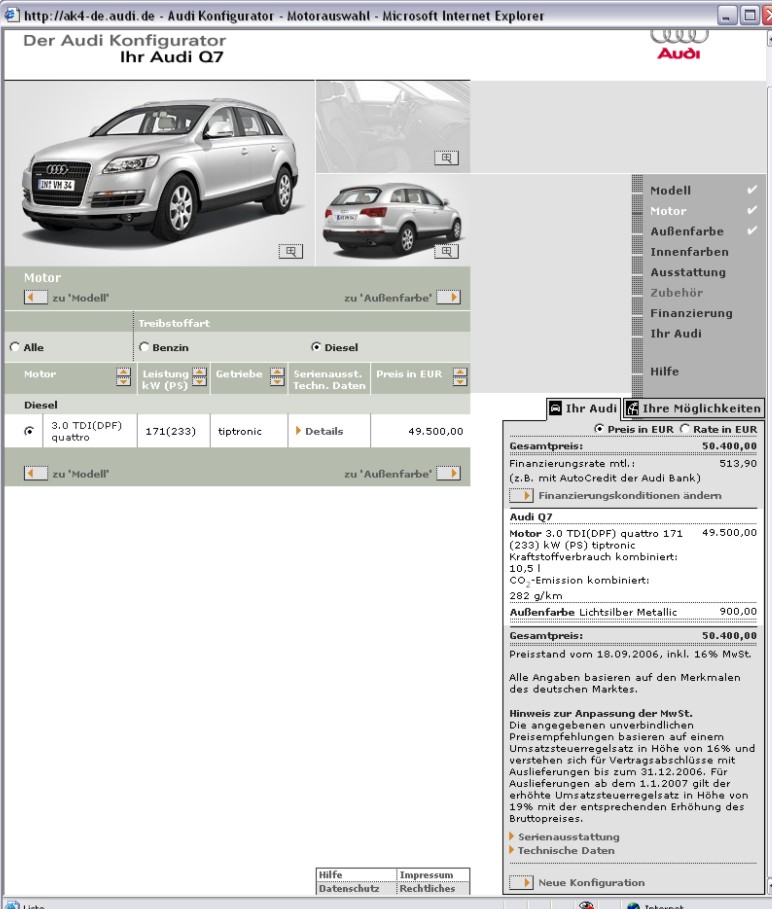Select the 'Alle' fuel type option
The image size is (772, 909).
coord(14,347)
